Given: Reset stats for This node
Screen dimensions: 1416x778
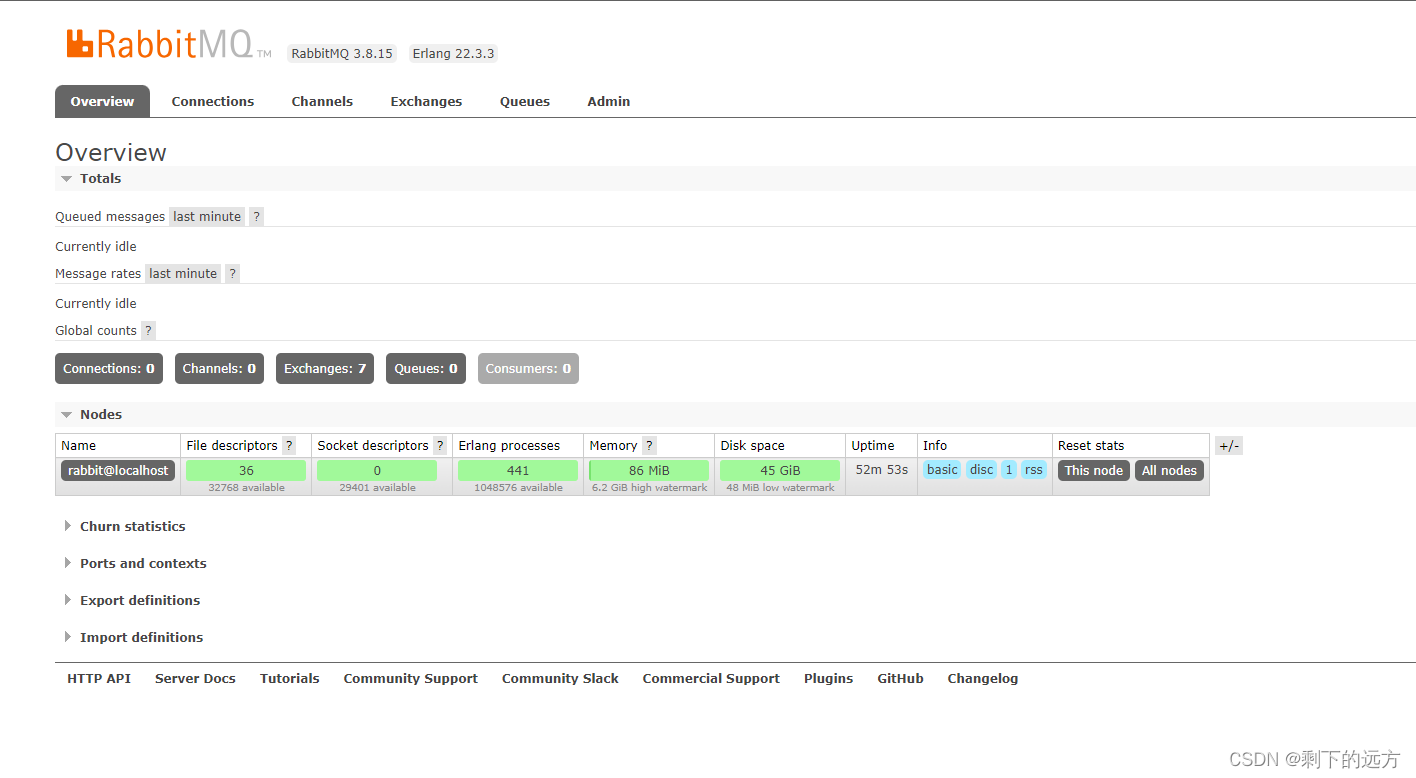Looking at the screenshot, I should 1094,470.
